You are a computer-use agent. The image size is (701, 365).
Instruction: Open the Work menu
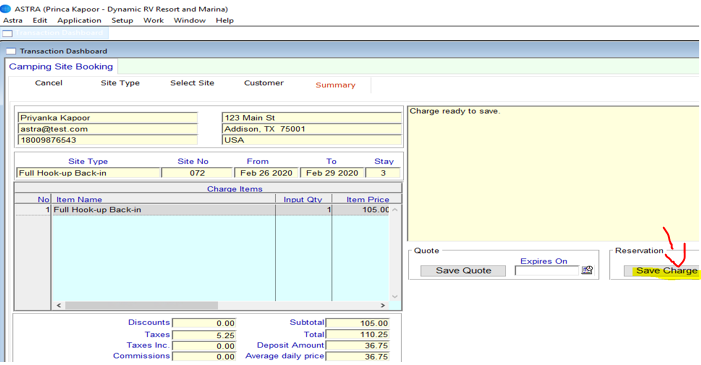tap(153, 21)
